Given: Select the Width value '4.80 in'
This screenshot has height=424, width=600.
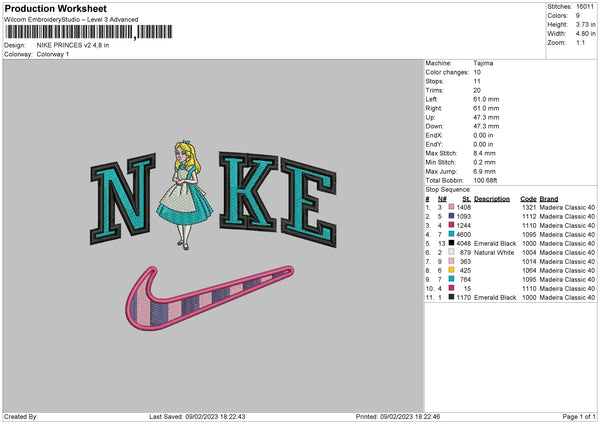Looking at the screenshot, I should tap(585, 34).
